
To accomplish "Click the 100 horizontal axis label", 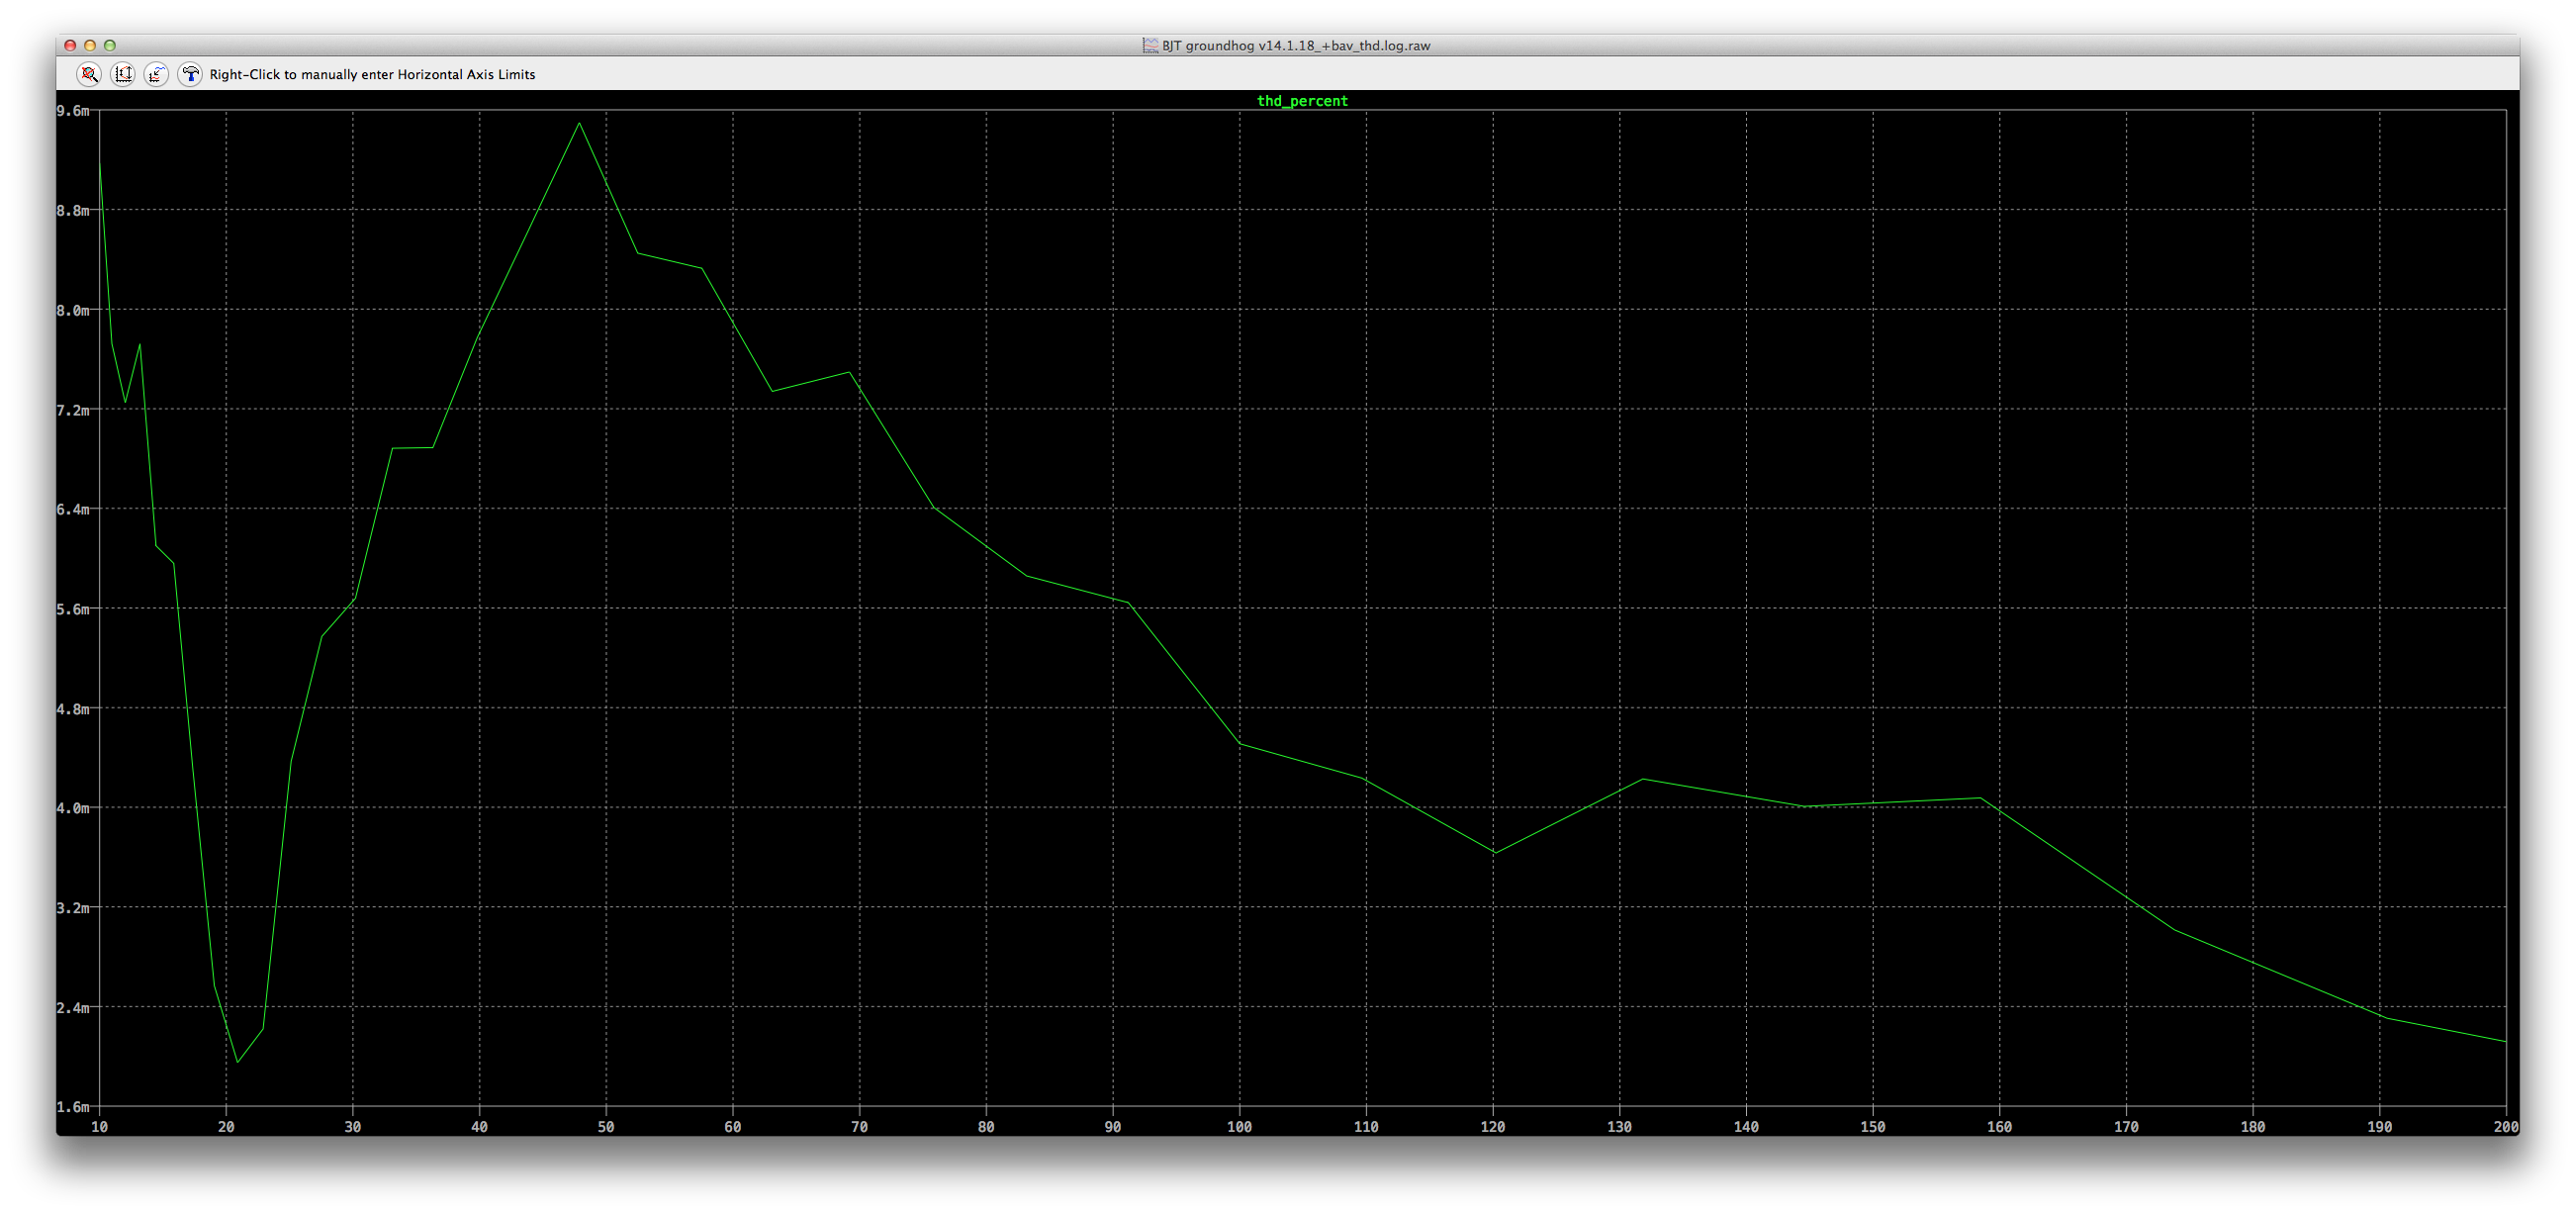I will point(1239,1127).
